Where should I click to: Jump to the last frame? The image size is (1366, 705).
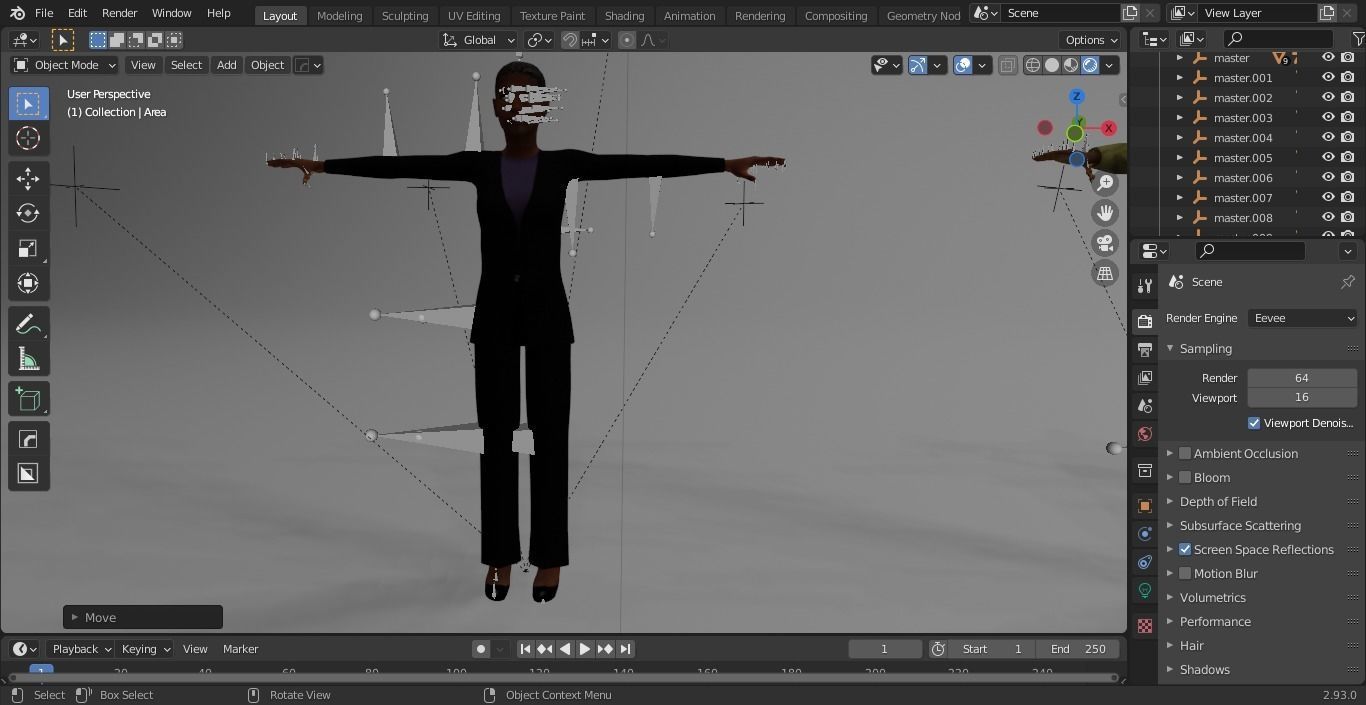tap(625, 649)
